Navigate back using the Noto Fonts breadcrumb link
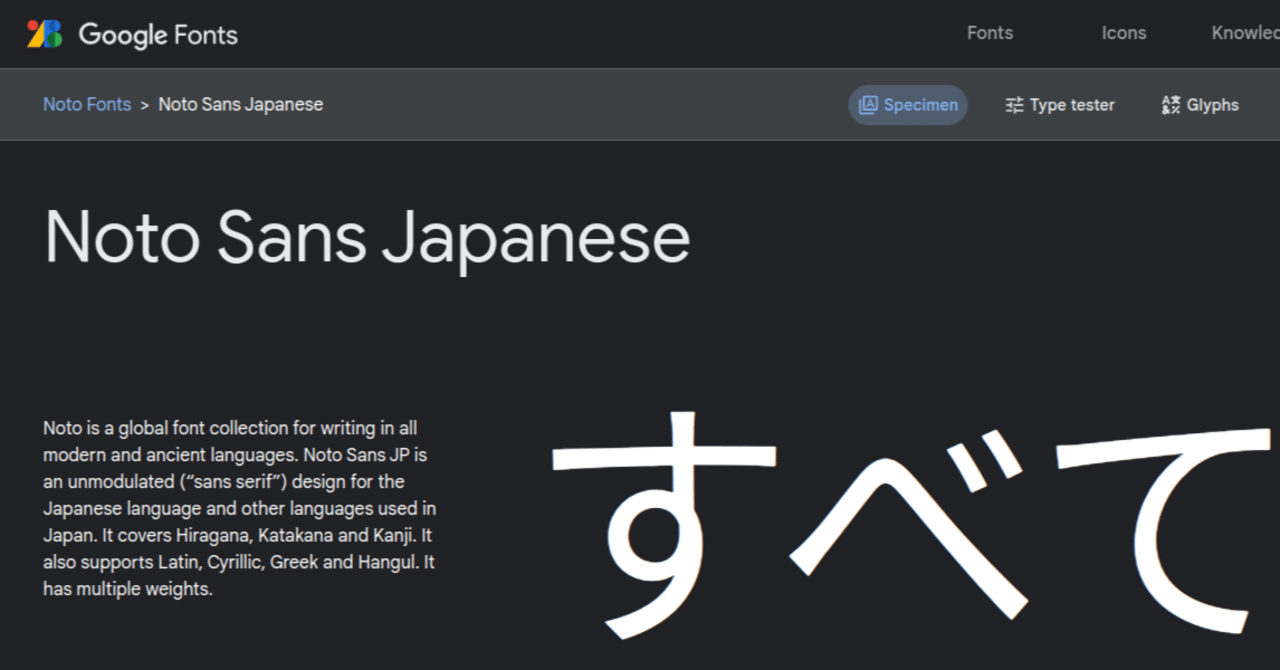Viewport: 1280px width, 670px height. pyautogui.click(x=86, y=104)
